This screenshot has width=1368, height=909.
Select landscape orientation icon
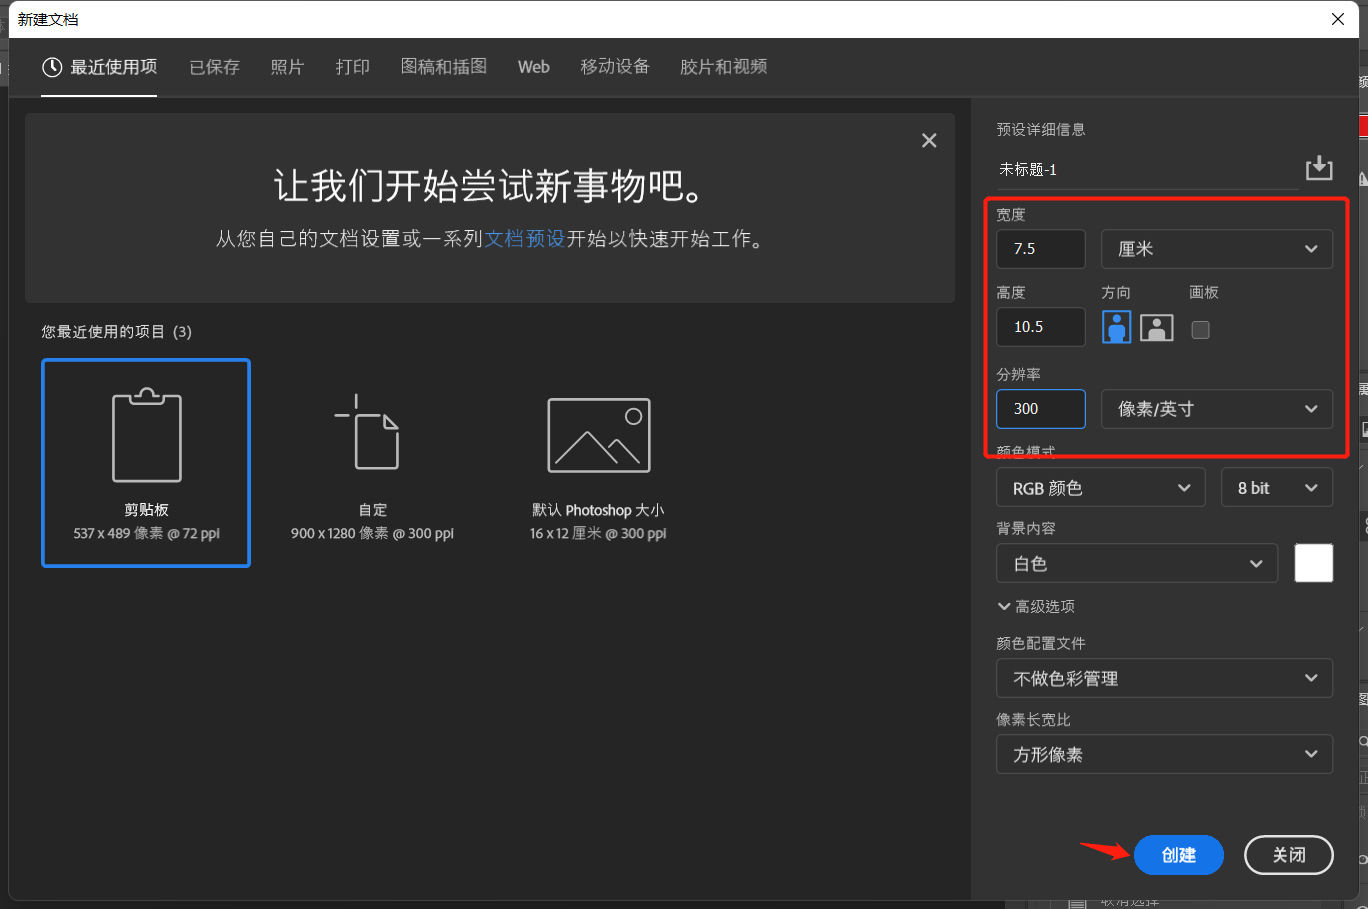point(1156,328)
